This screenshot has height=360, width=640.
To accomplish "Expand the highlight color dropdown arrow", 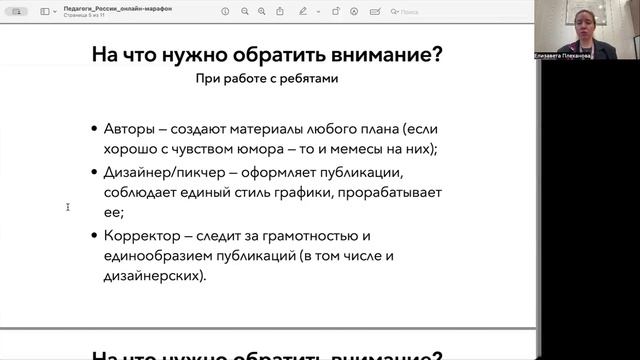I will [x=318, y=12].
